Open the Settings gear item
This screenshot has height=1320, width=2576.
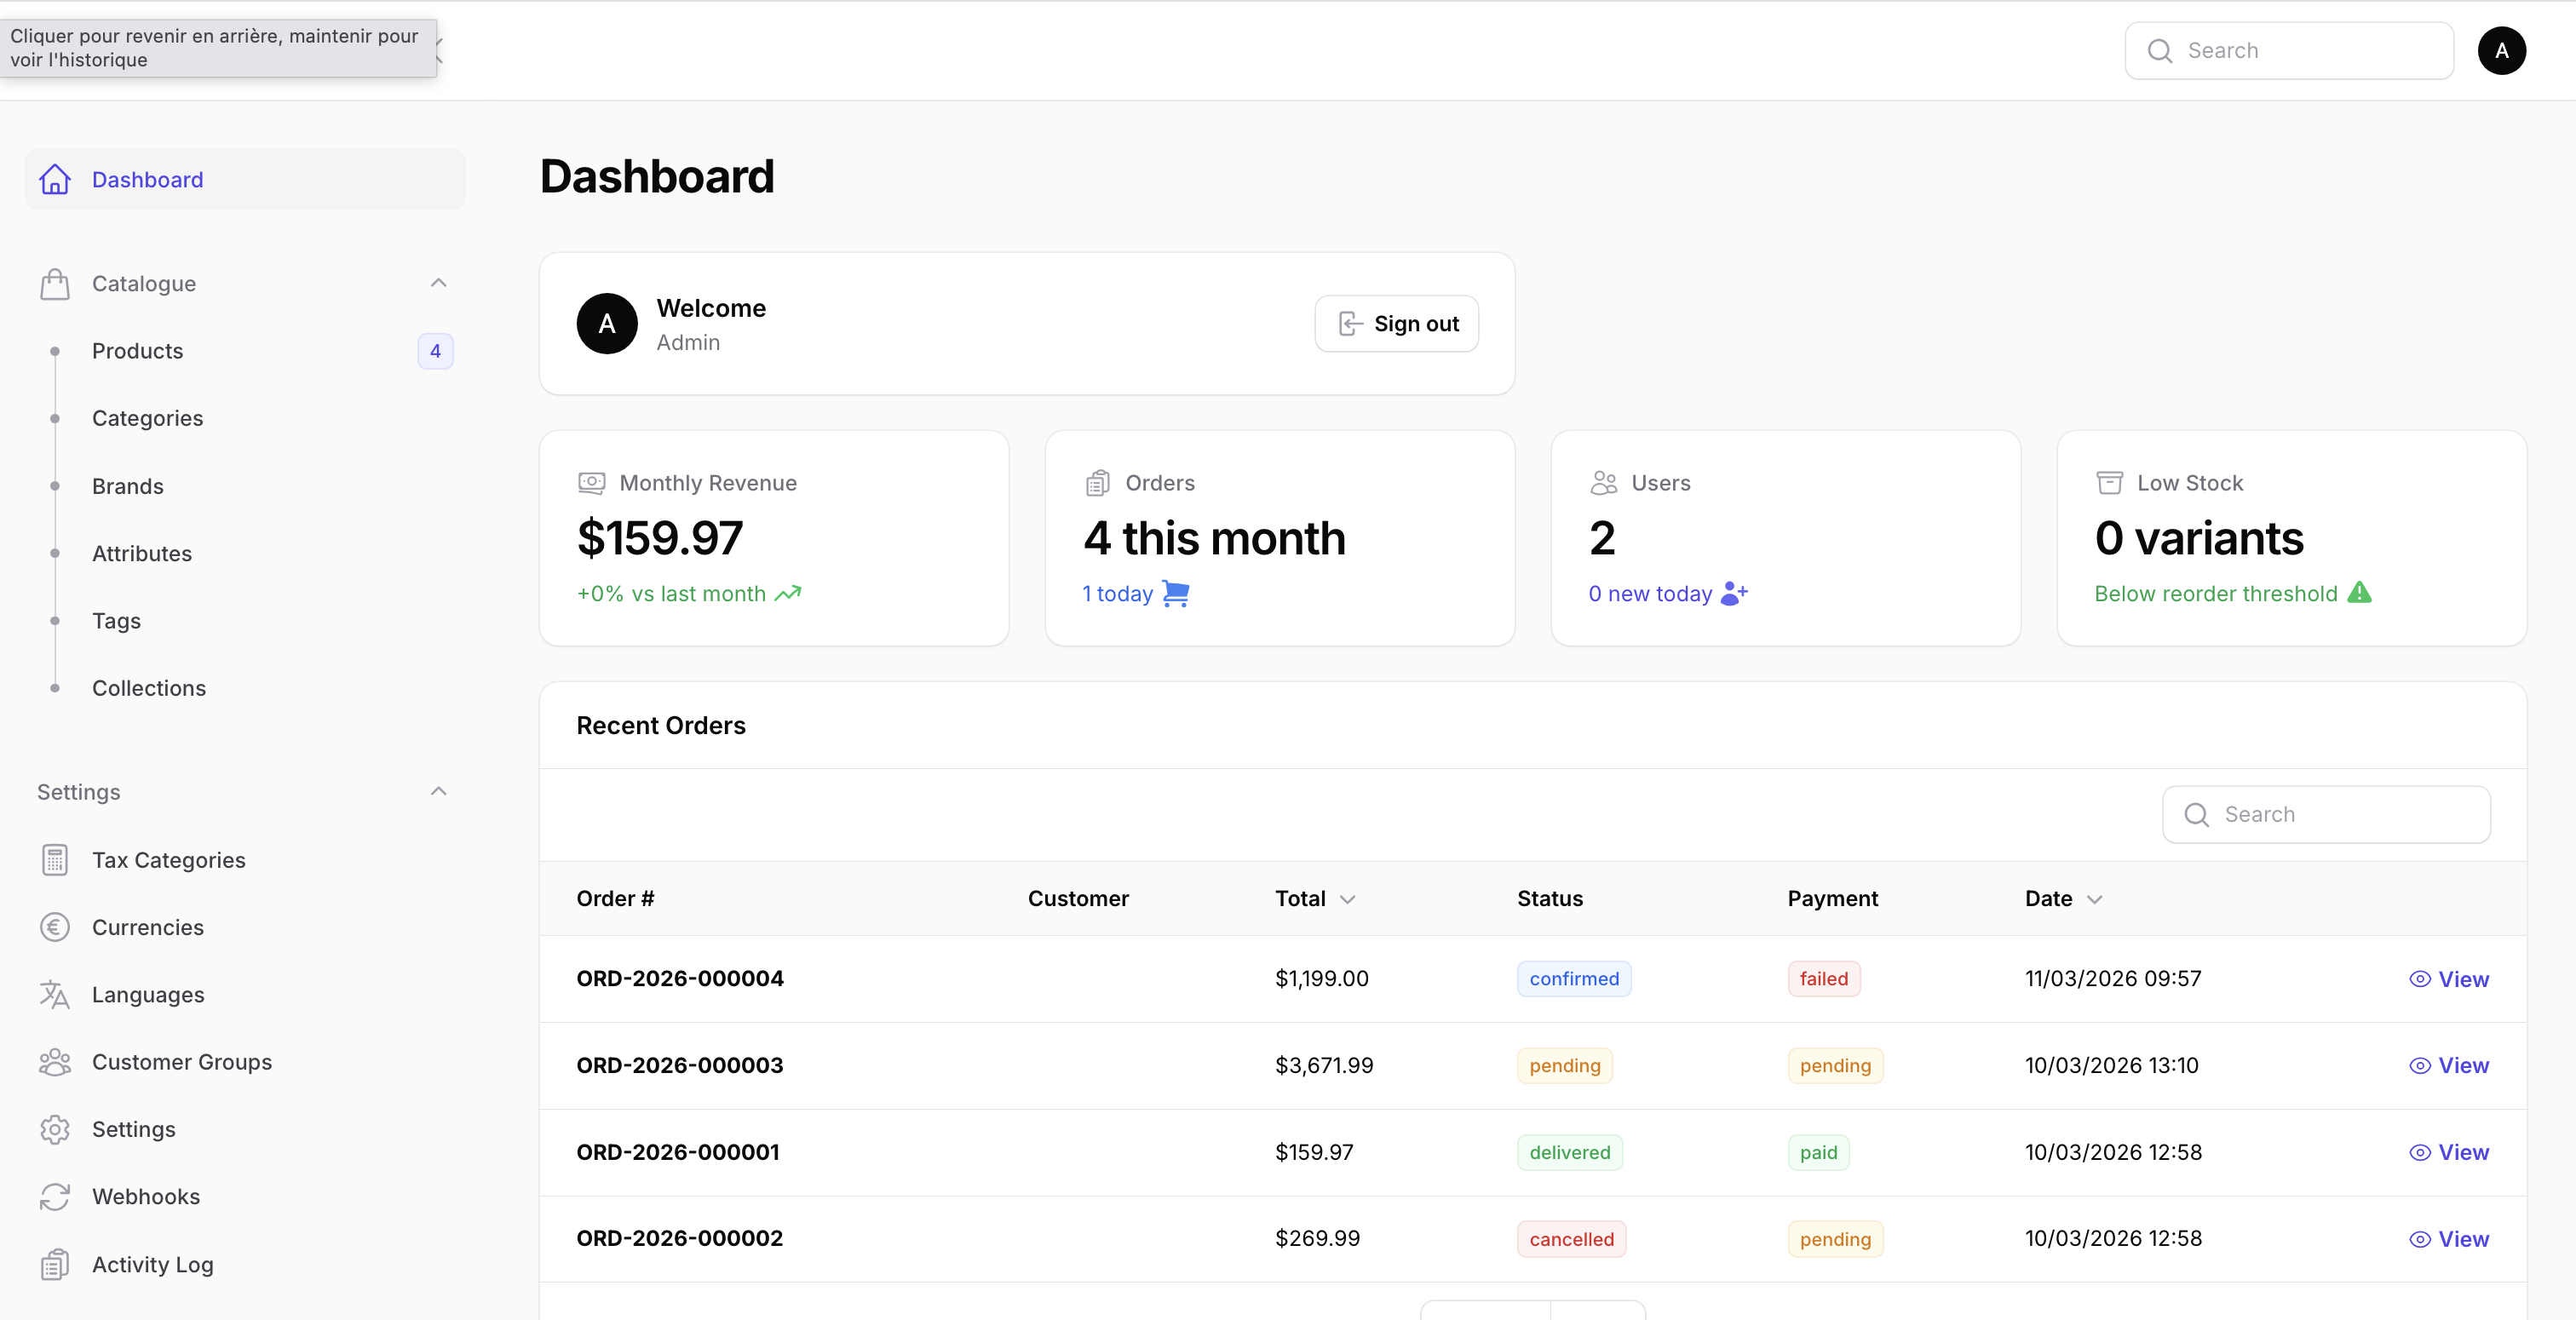pos(133,1129)
